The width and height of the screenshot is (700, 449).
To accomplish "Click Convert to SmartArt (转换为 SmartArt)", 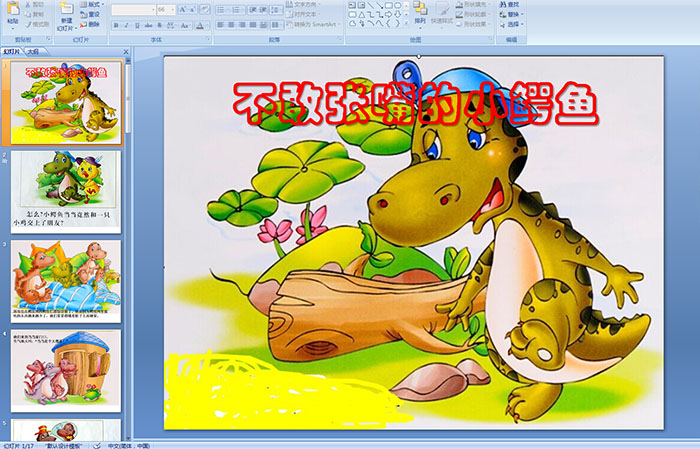I will [x=313, y=24].
